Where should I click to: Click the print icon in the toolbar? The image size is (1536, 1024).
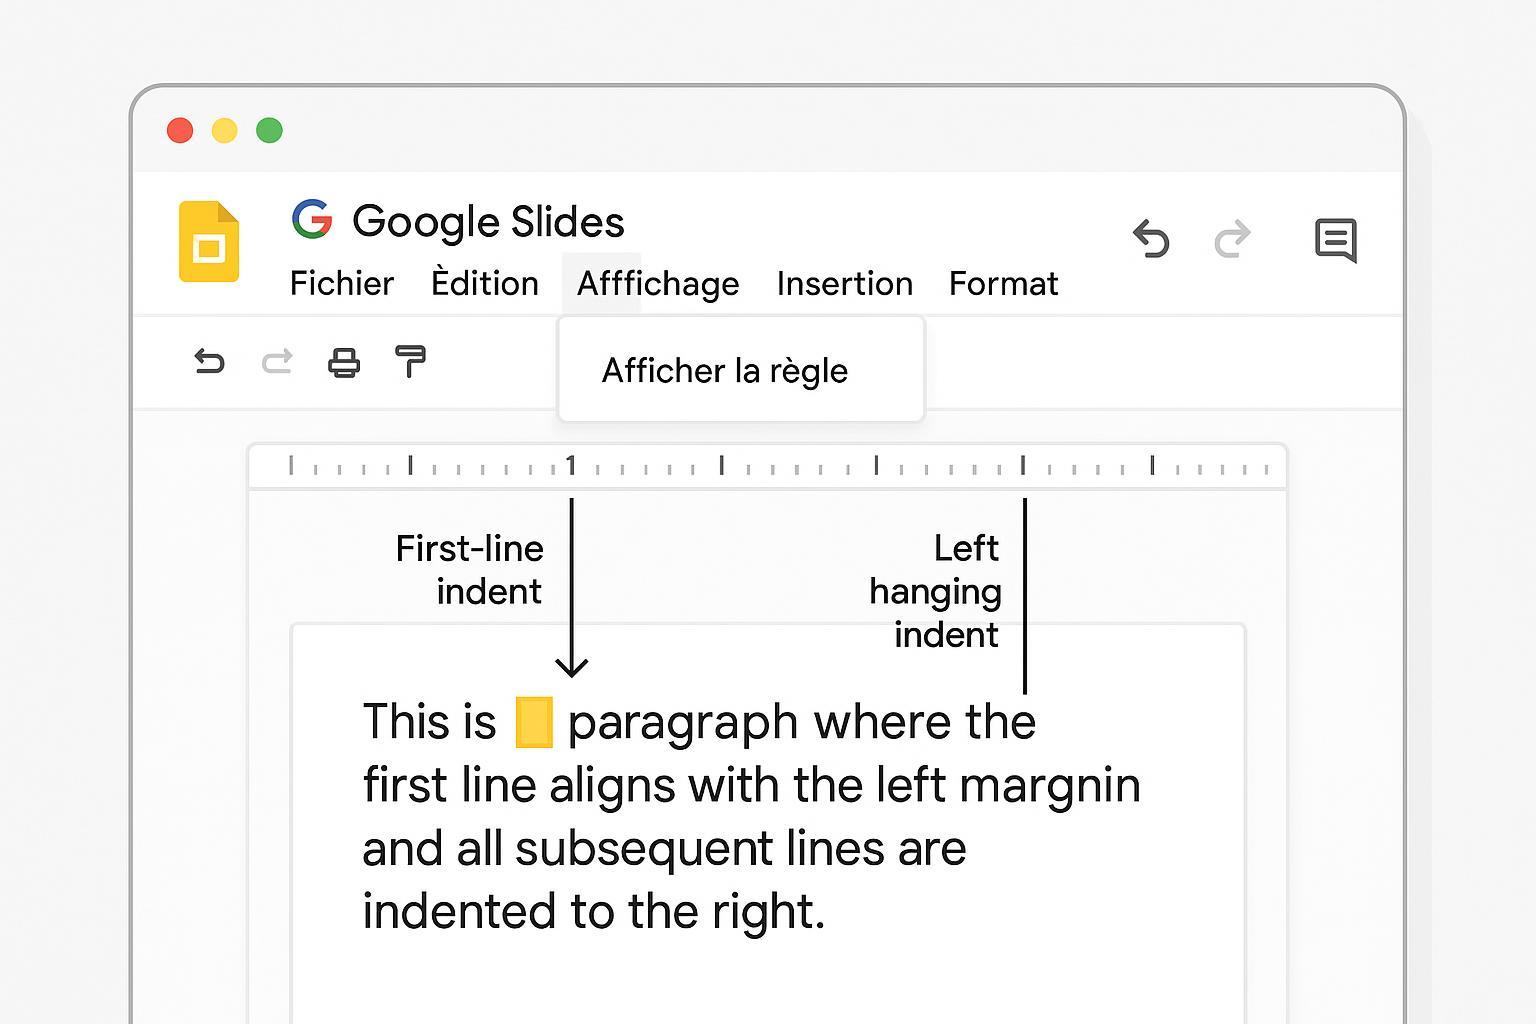pos(344,362)
